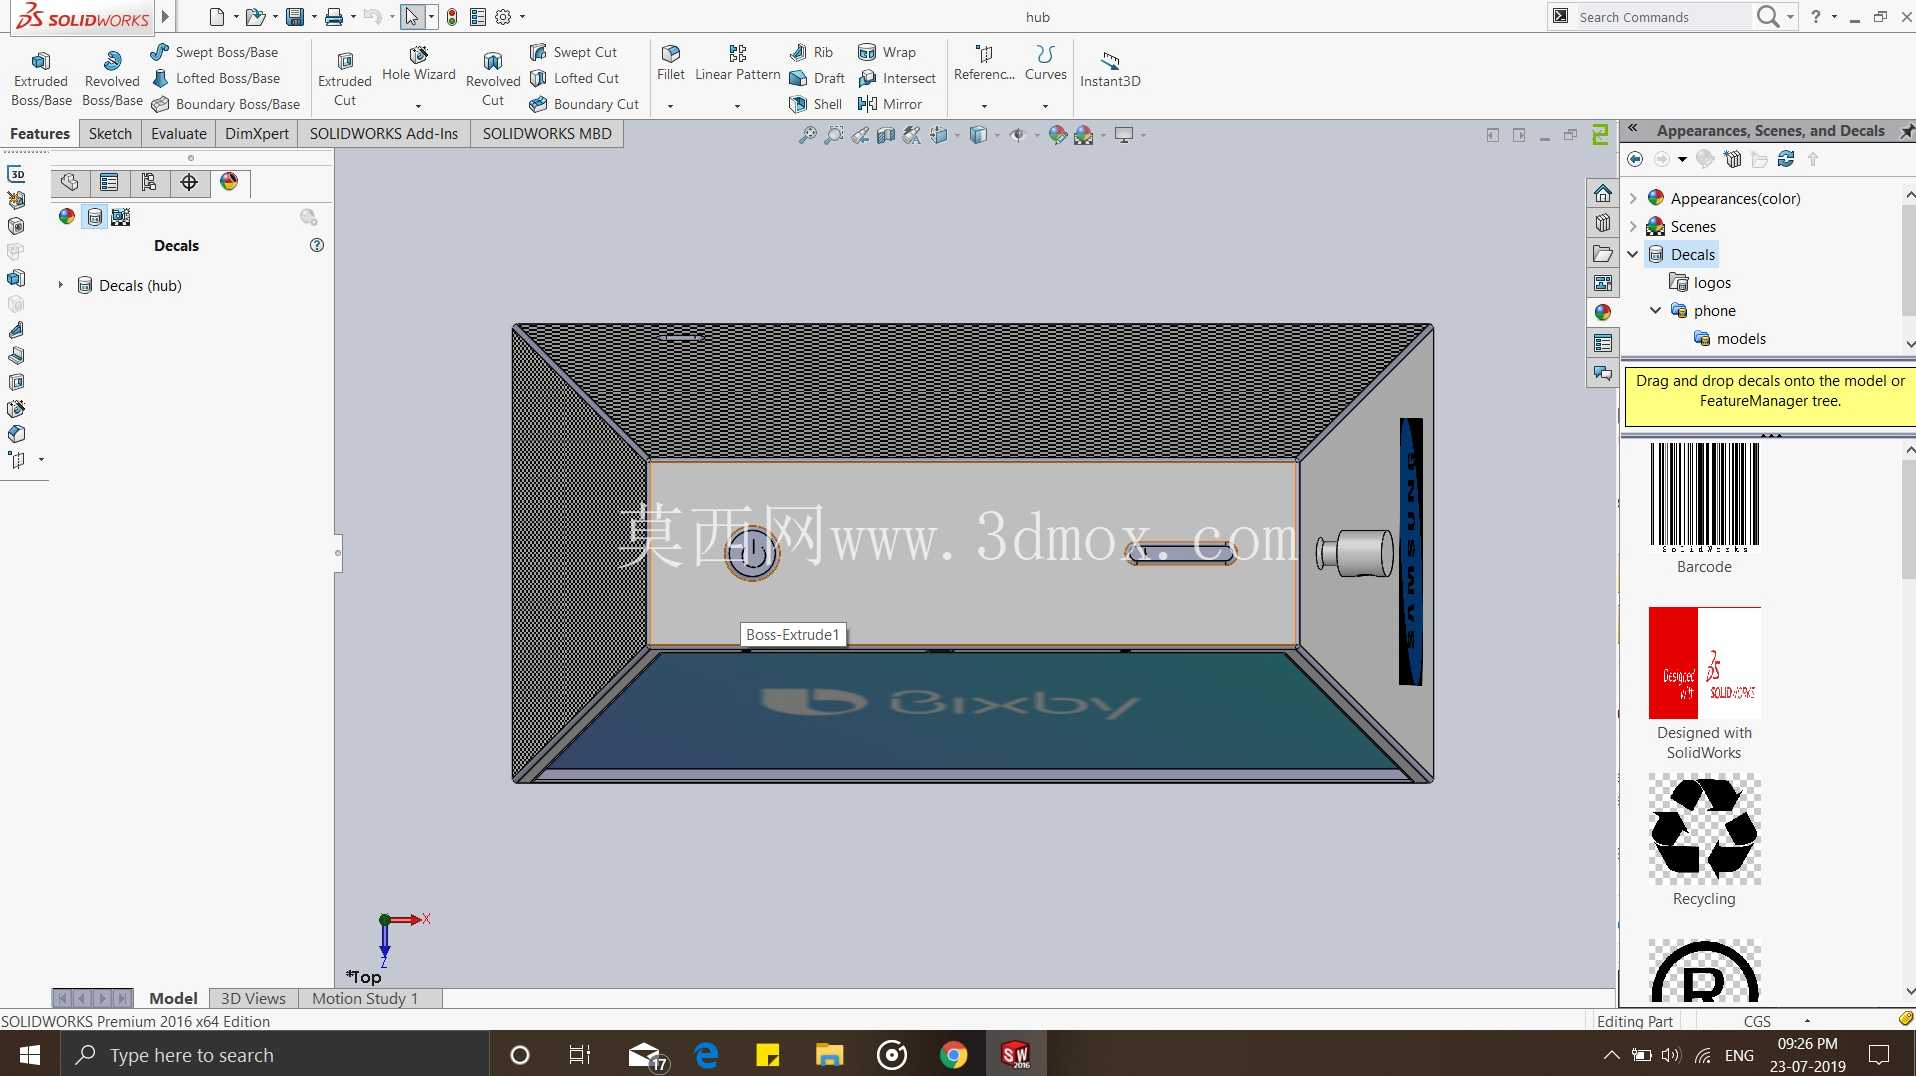Open Design Library tab in task pane

coord(1603,223)
